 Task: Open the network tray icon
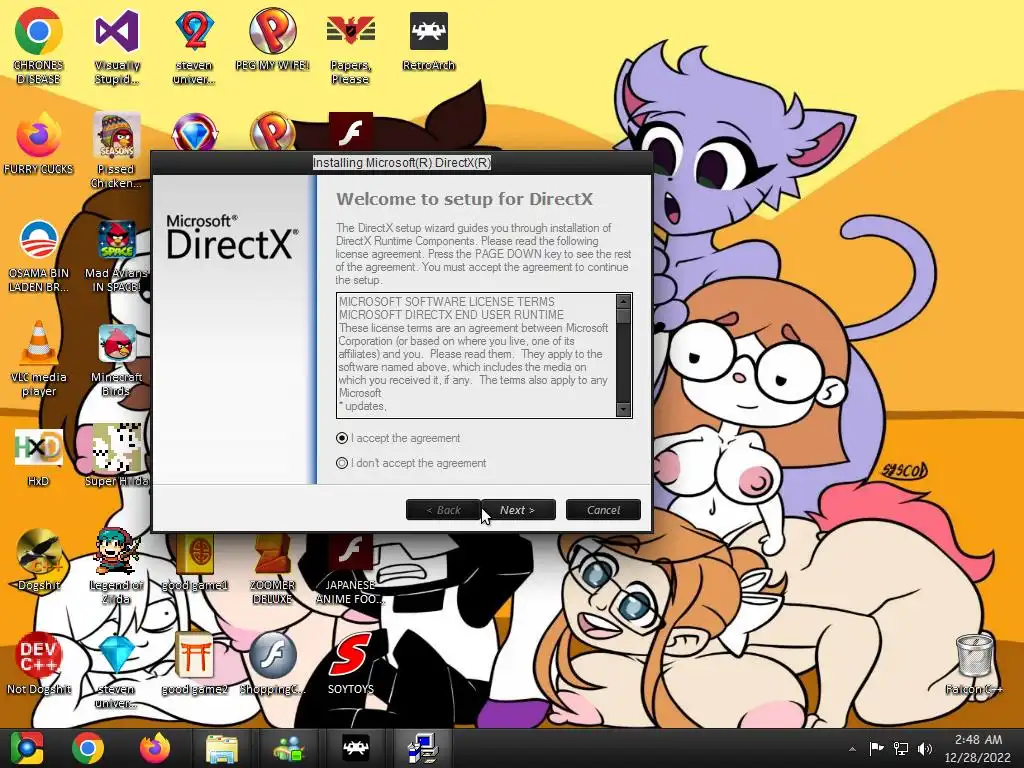pyautogui.click(x=901, y=748)
